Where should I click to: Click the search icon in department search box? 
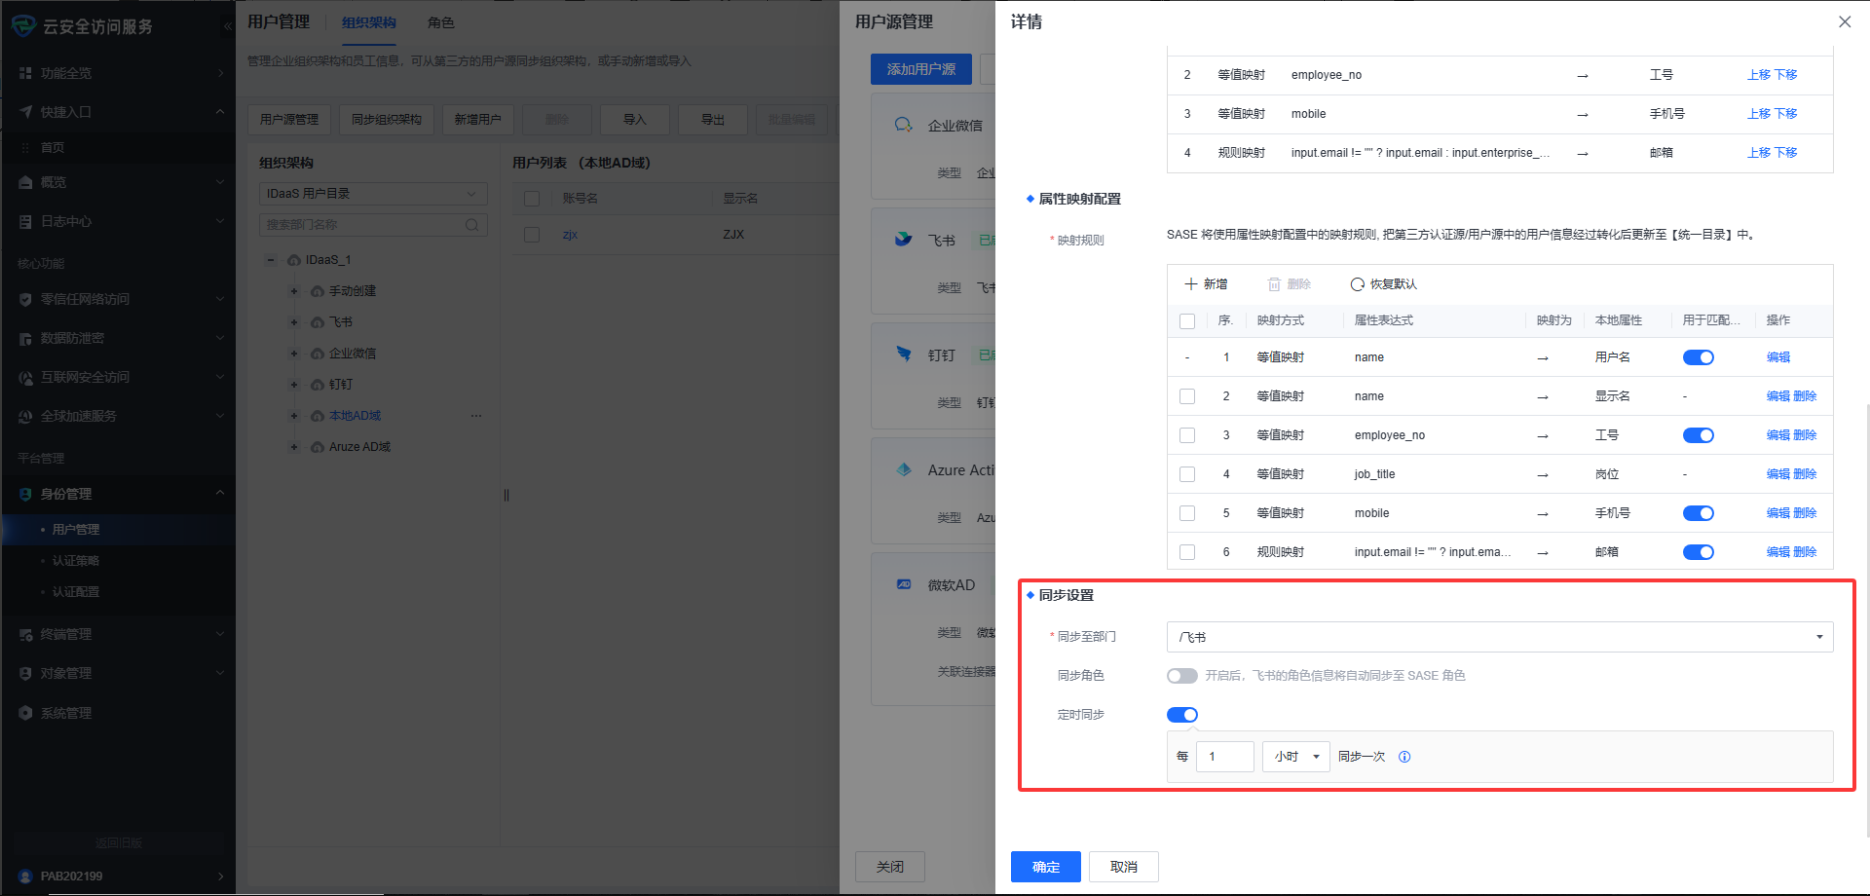472,225
